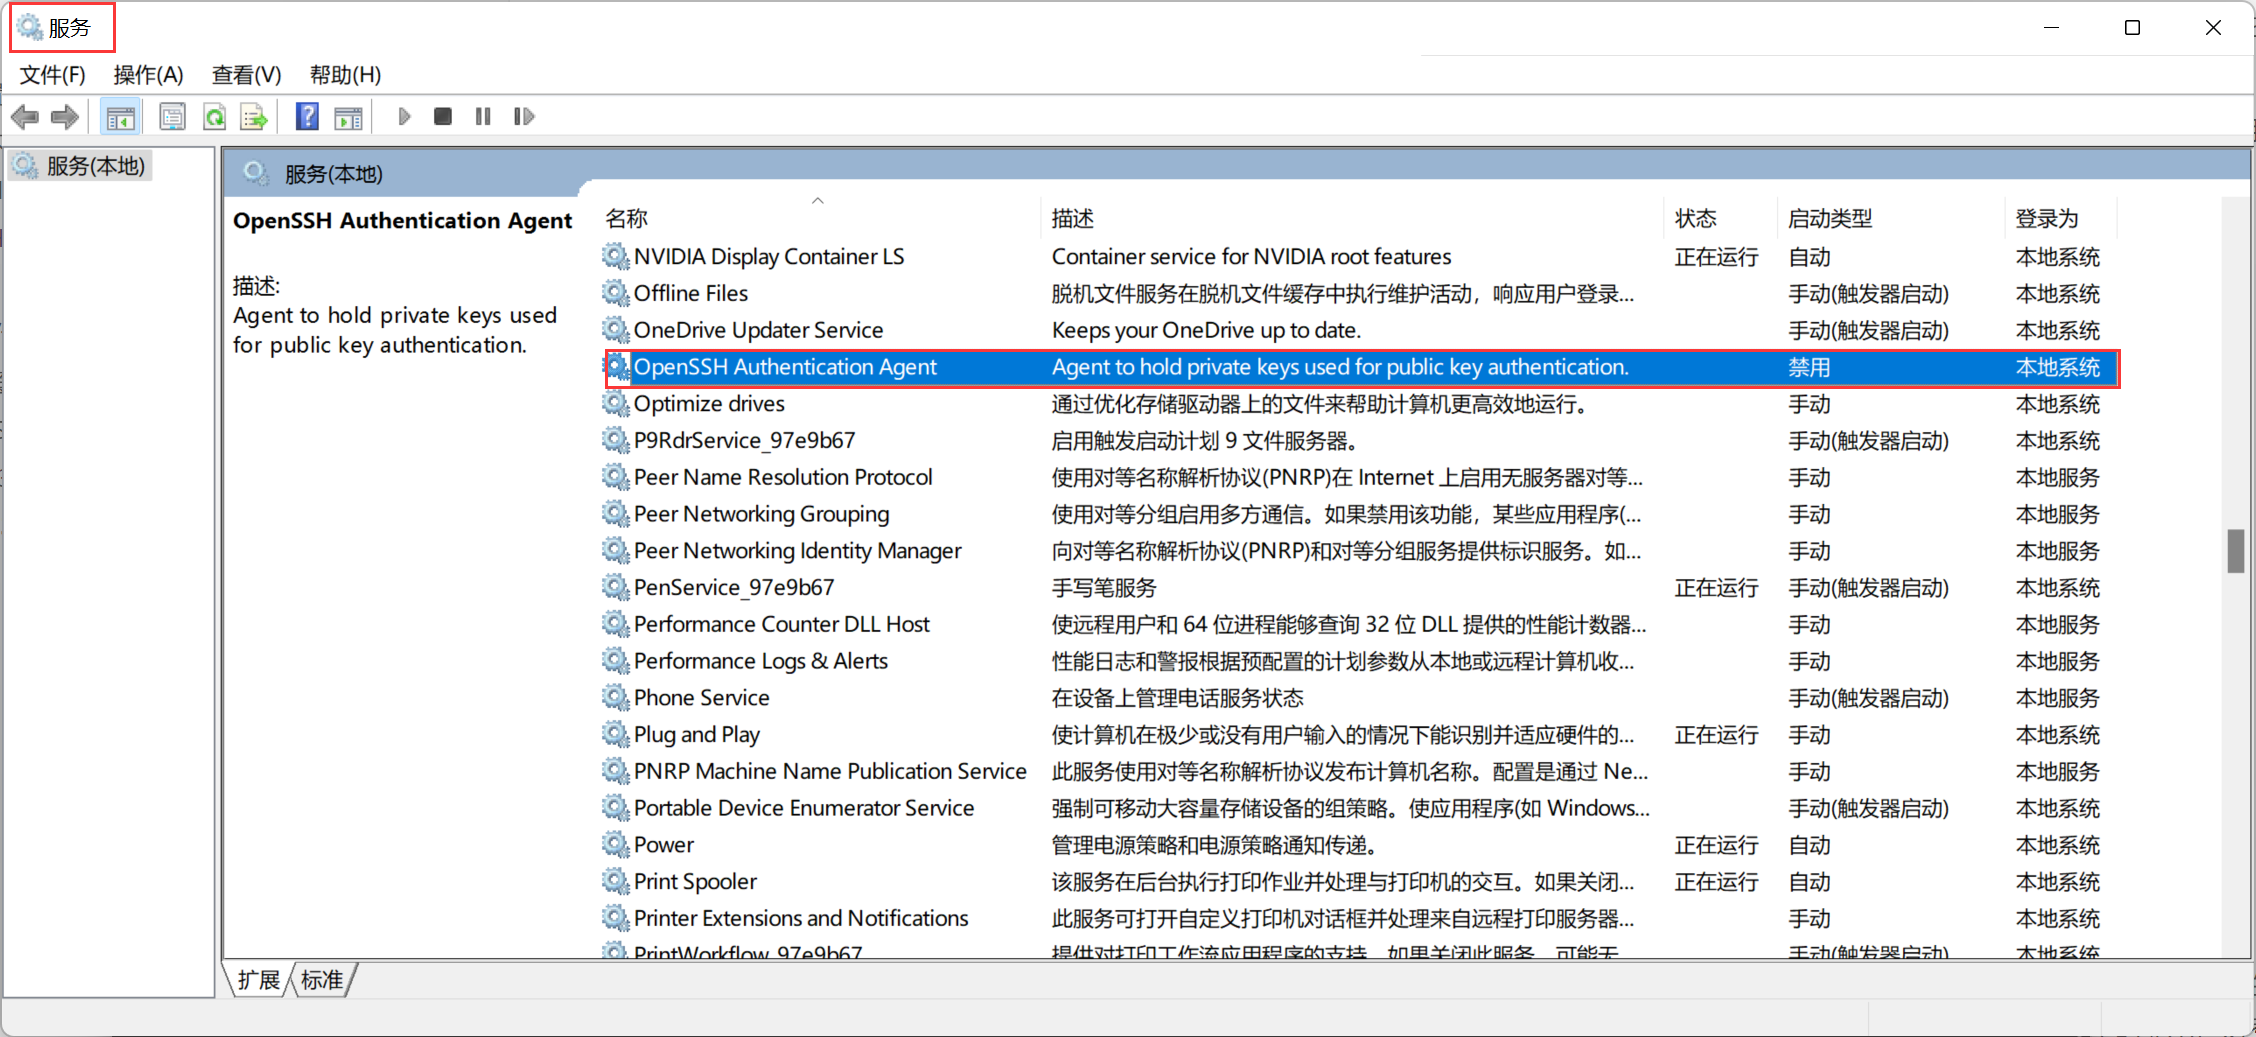Switch to the 标准 tab

click(322, 980)
